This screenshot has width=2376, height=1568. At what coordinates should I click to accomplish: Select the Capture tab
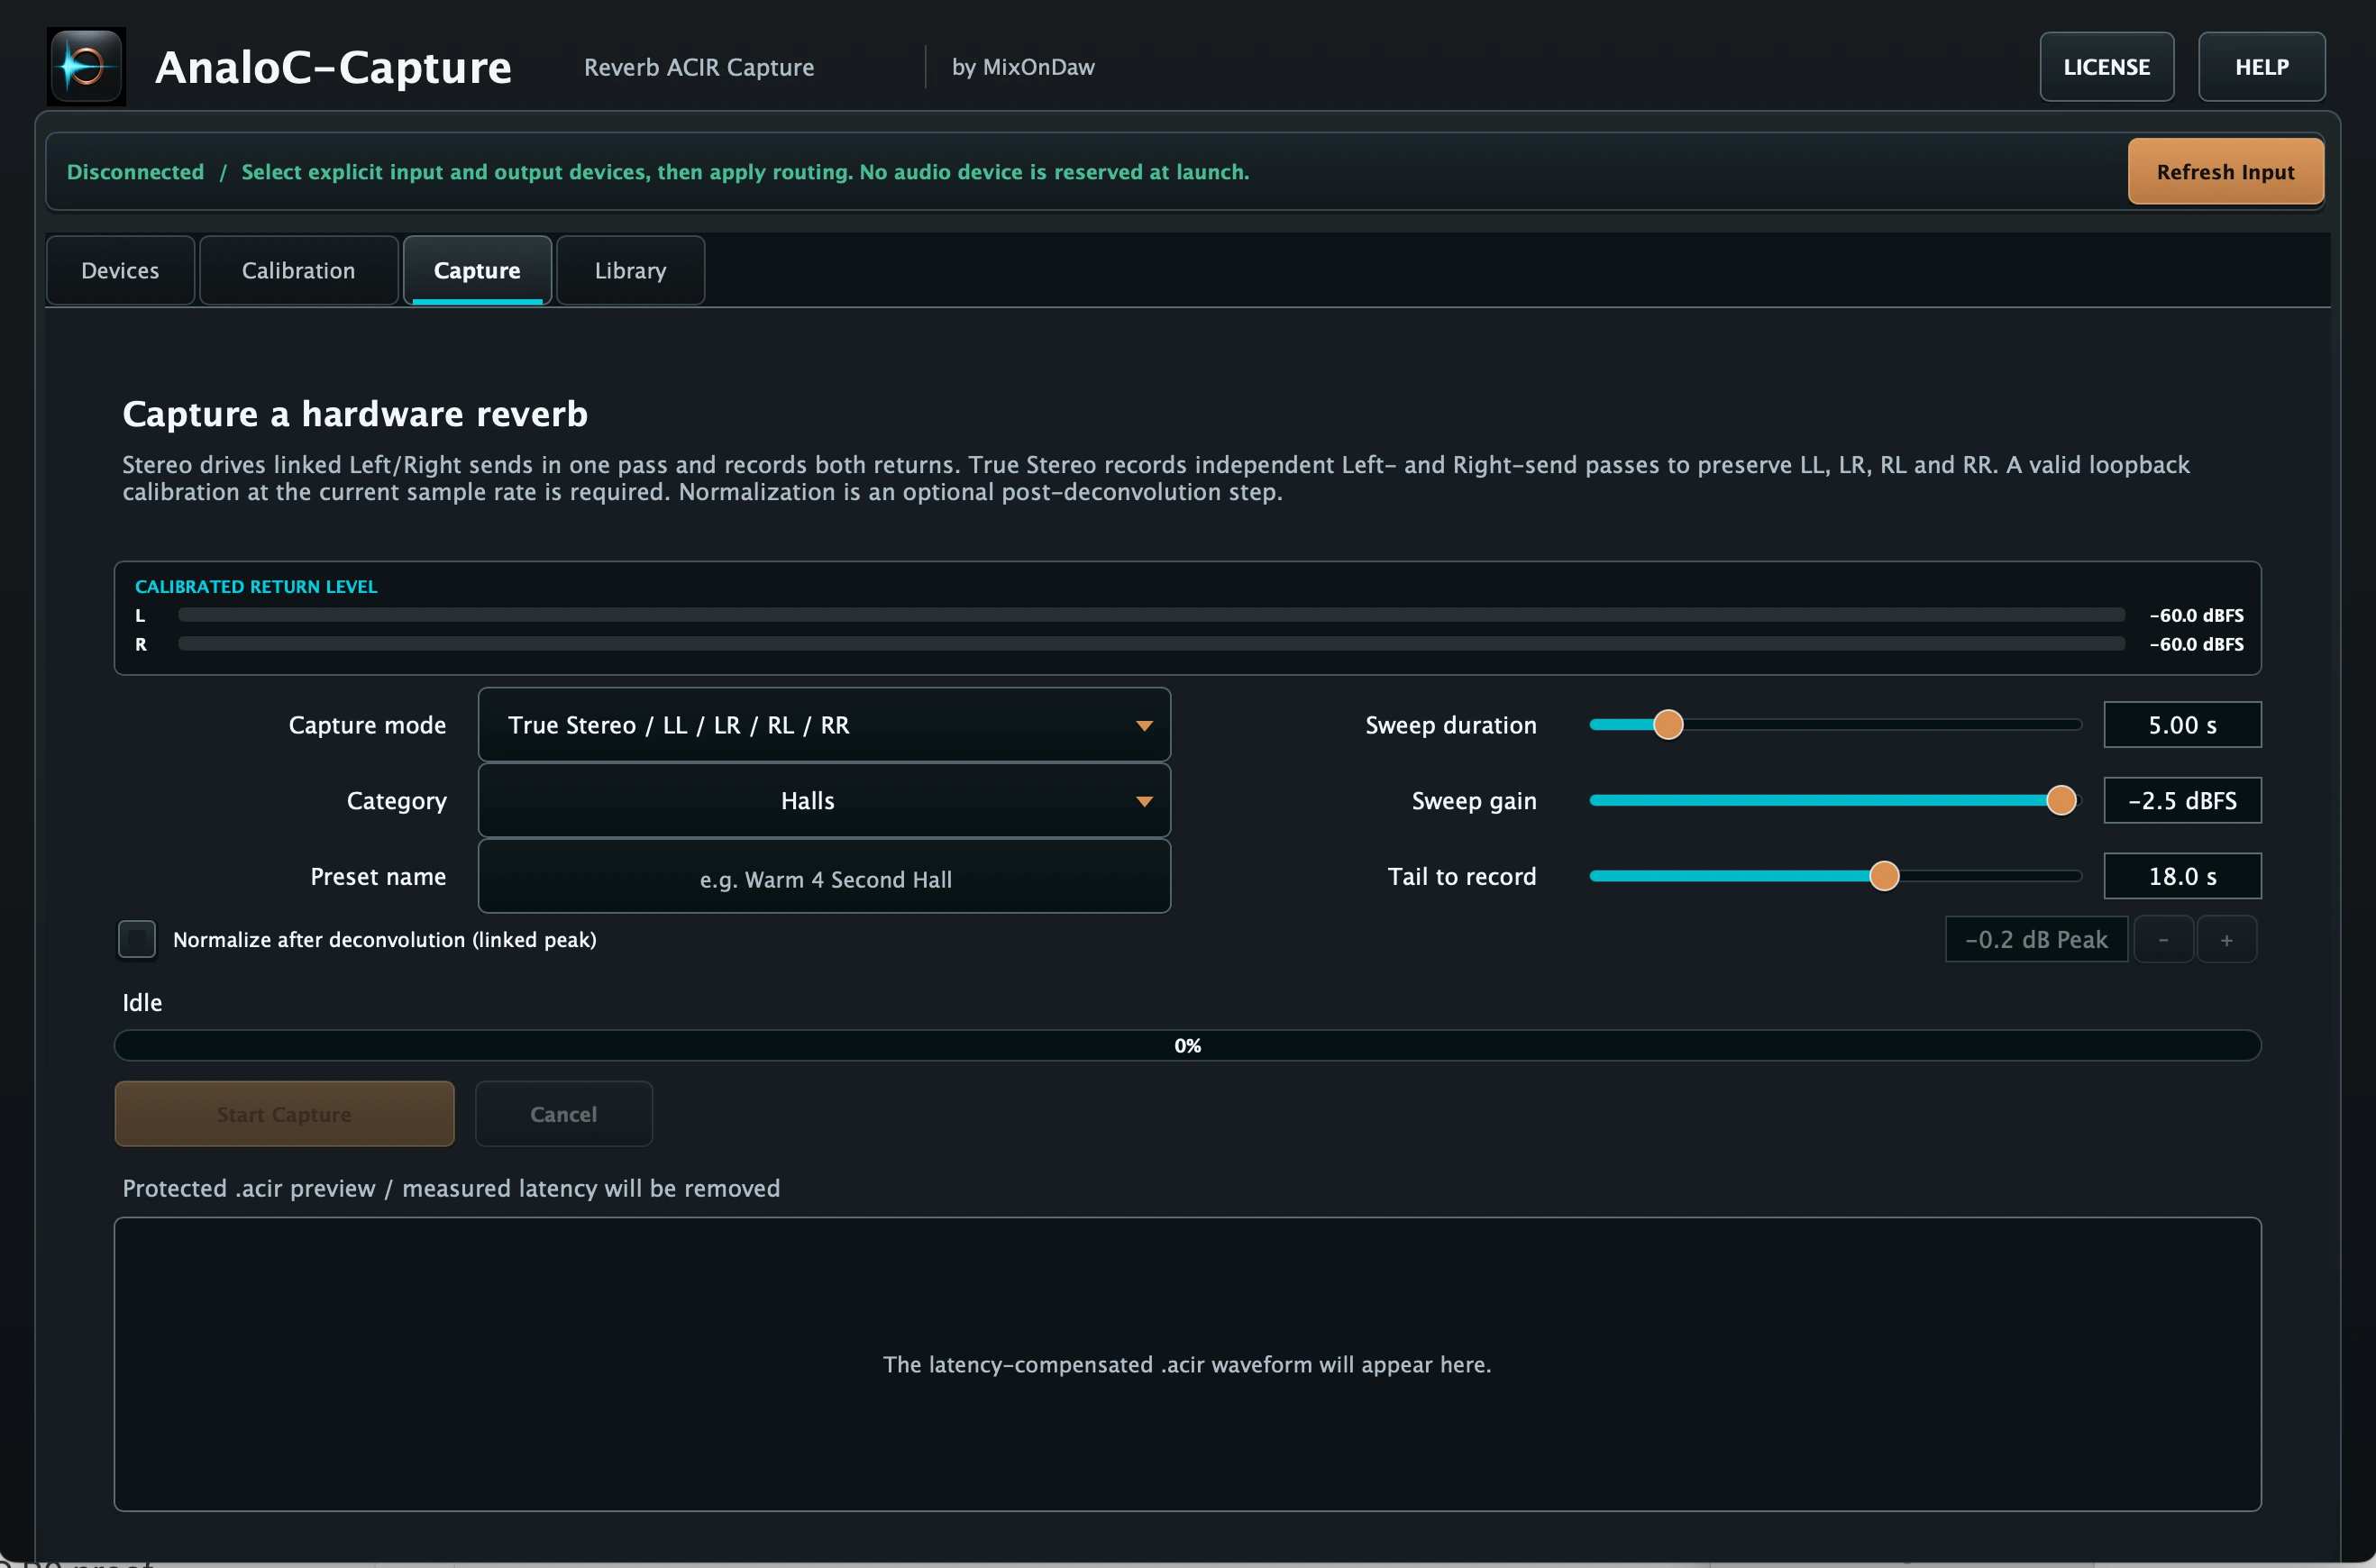[x=477, y=270]
